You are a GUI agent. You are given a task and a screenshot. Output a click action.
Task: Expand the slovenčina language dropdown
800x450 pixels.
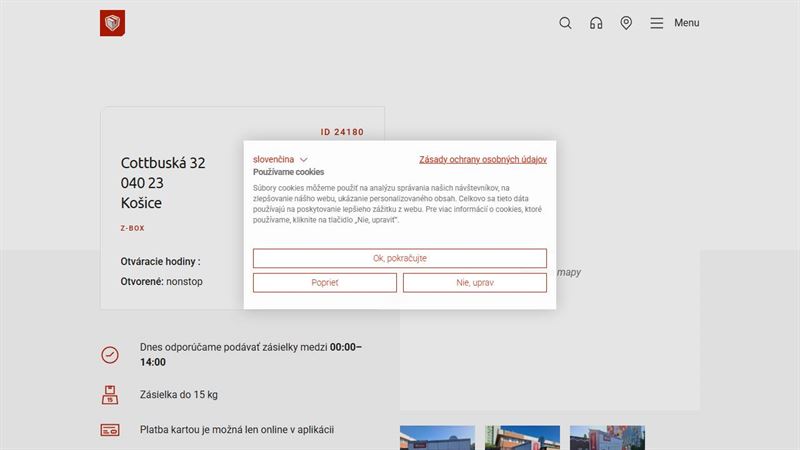coord(280,159)
